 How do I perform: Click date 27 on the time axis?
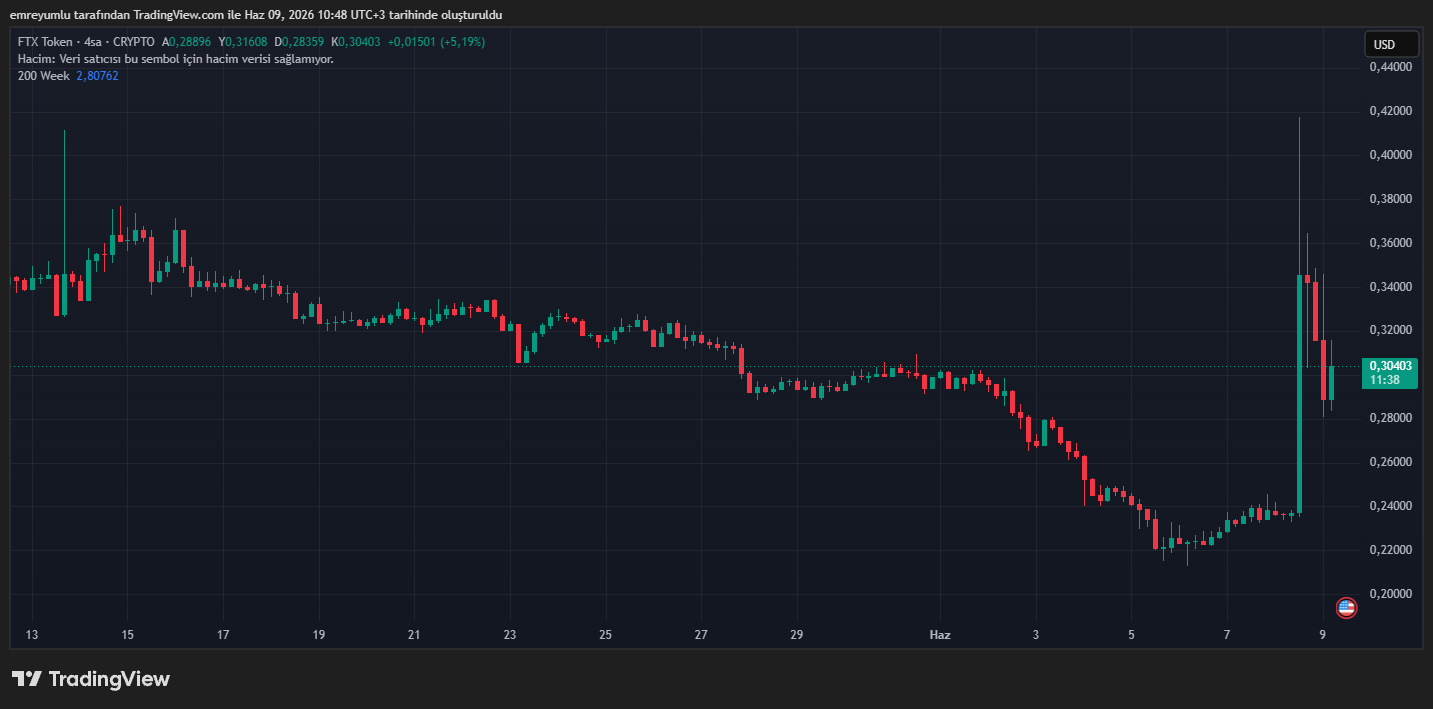pos(701,635)
